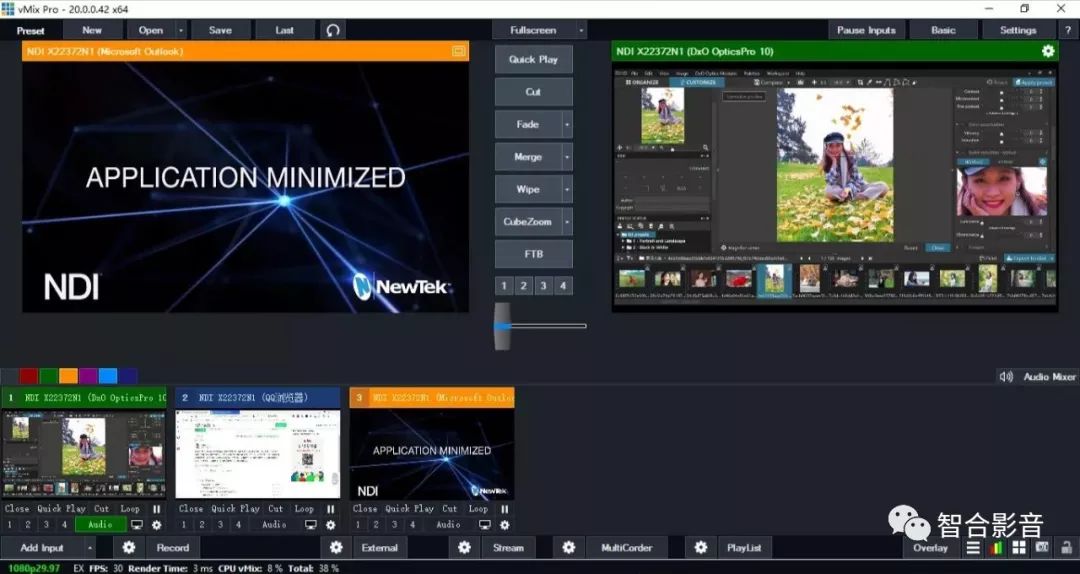Click the Stream button
Viewport: 1080px width, 574px height.
[508, 548]
